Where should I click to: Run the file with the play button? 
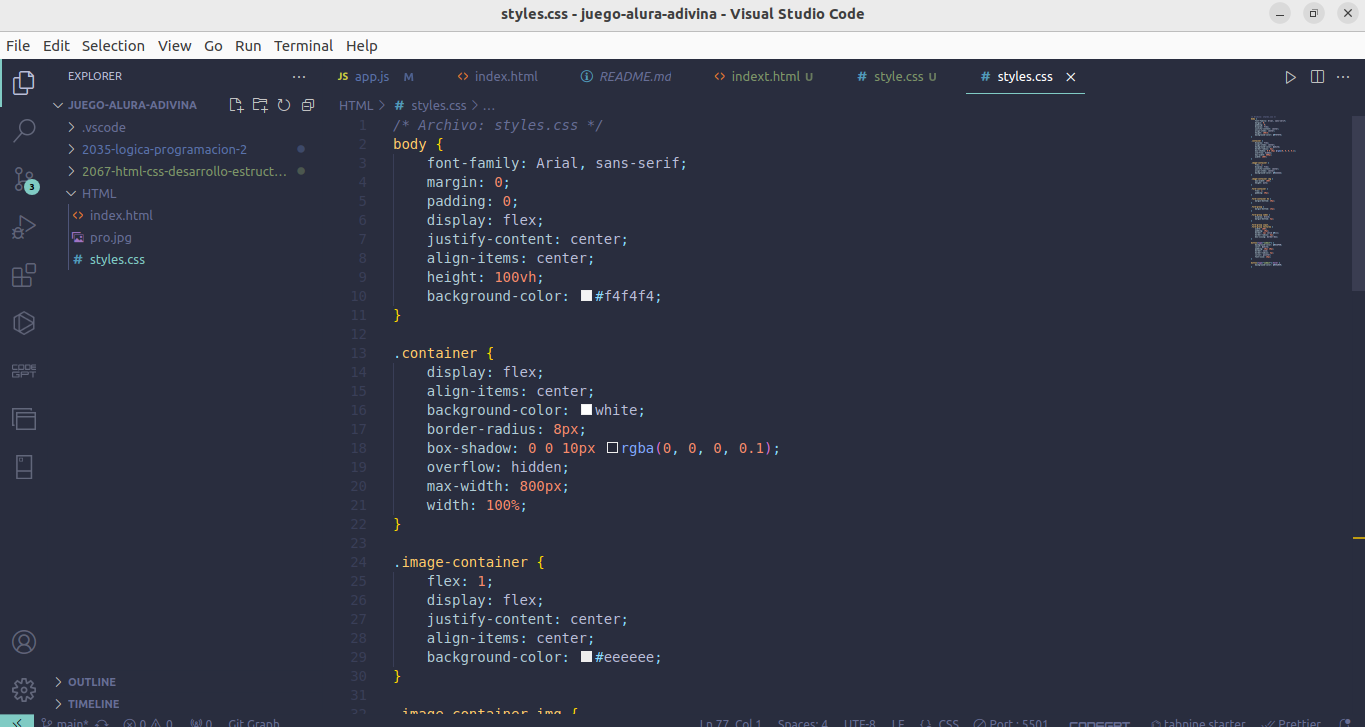point(1290,77)
